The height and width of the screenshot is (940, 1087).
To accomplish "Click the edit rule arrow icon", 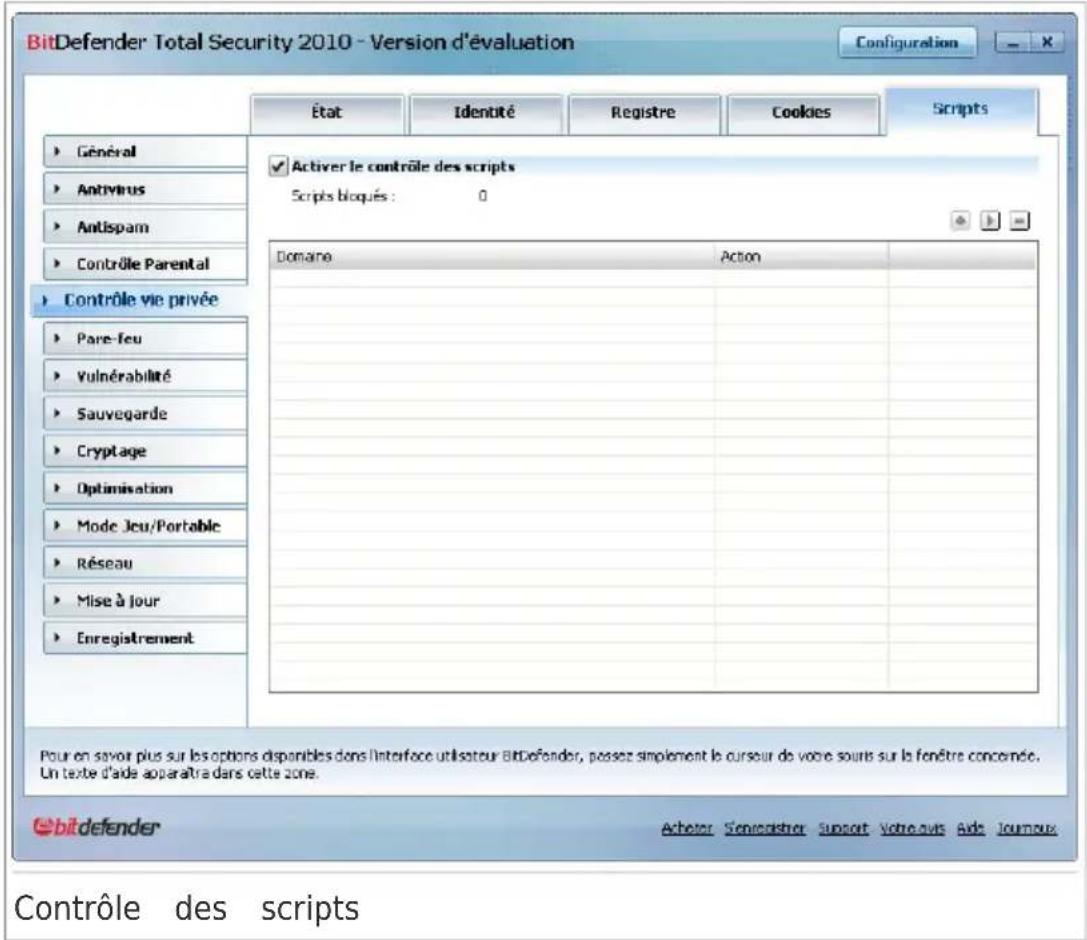I will (x=990, y=221).
